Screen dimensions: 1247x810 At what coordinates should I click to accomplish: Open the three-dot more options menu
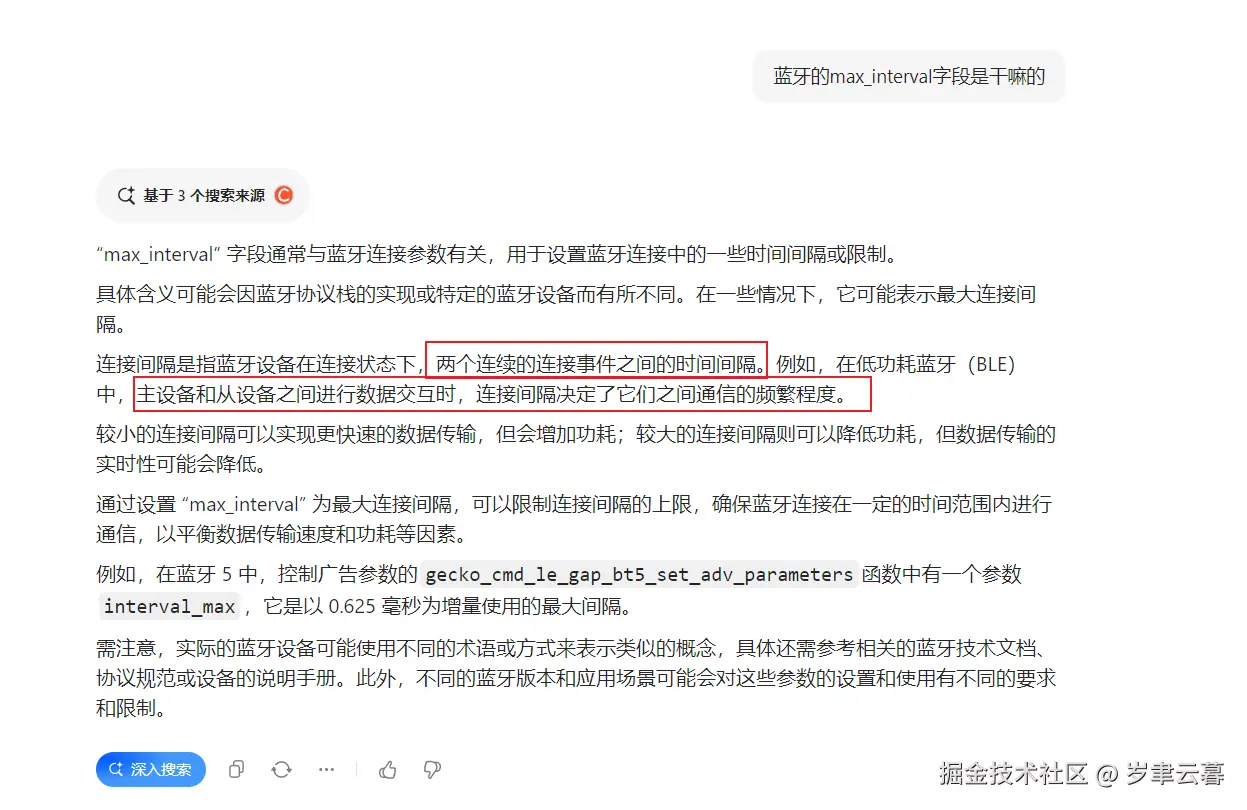pos(326,769)
